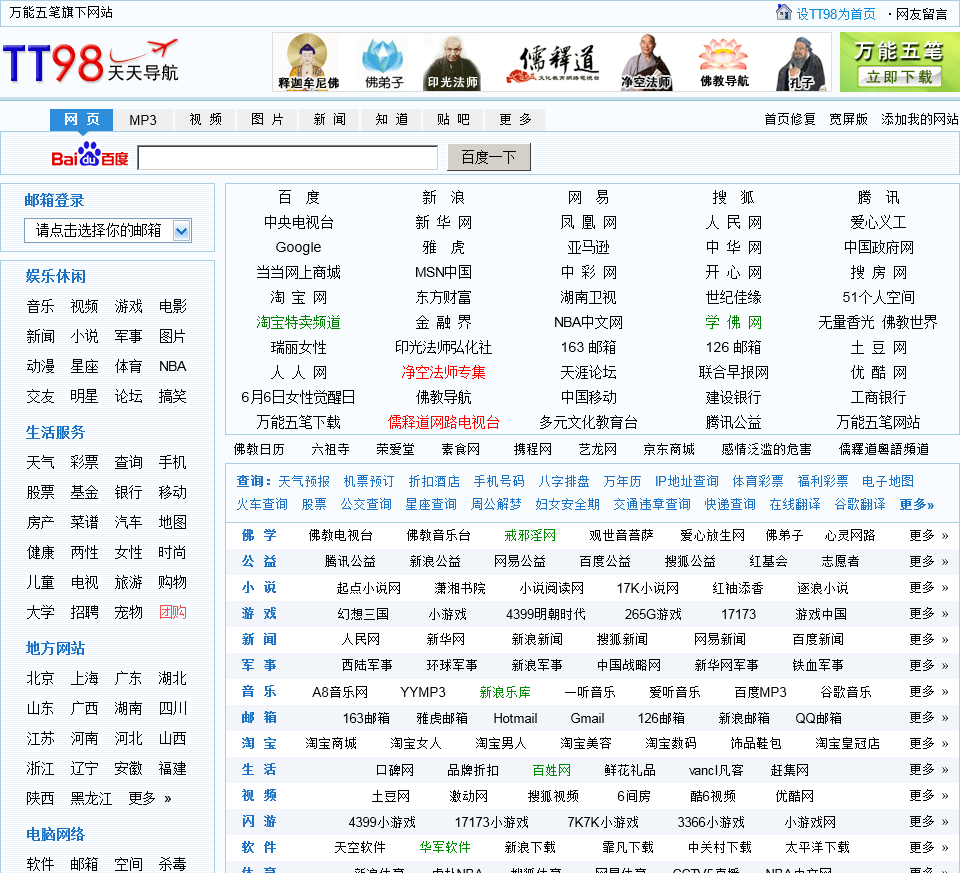Screen dimensions: 960x873
Task: Open the 谷歌翻译 query link
Action: point(860,504)
